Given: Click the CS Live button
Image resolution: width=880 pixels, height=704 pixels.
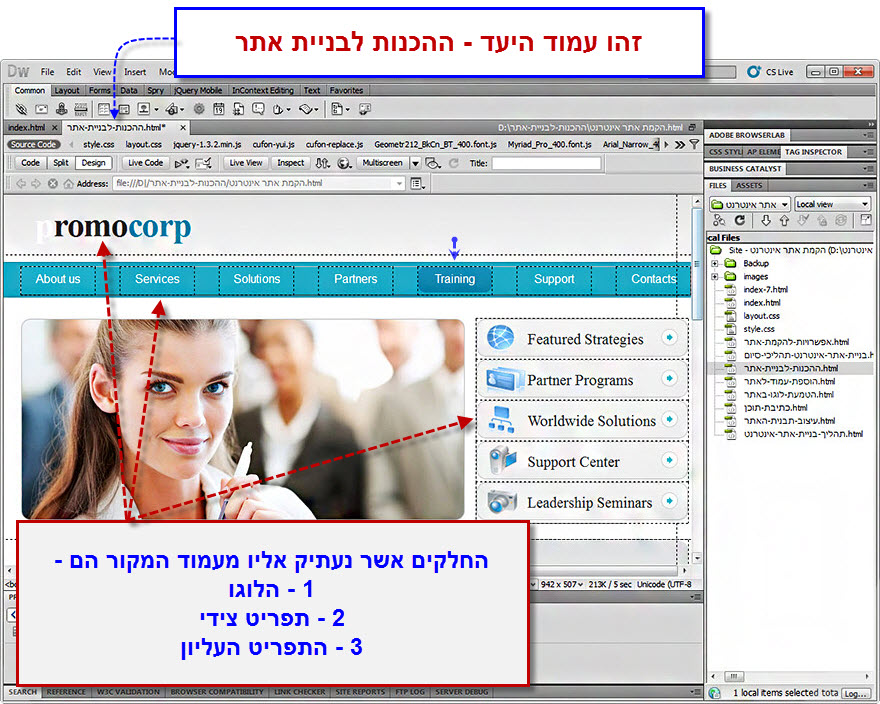Looking at the screenshot, I should [769, 72].
